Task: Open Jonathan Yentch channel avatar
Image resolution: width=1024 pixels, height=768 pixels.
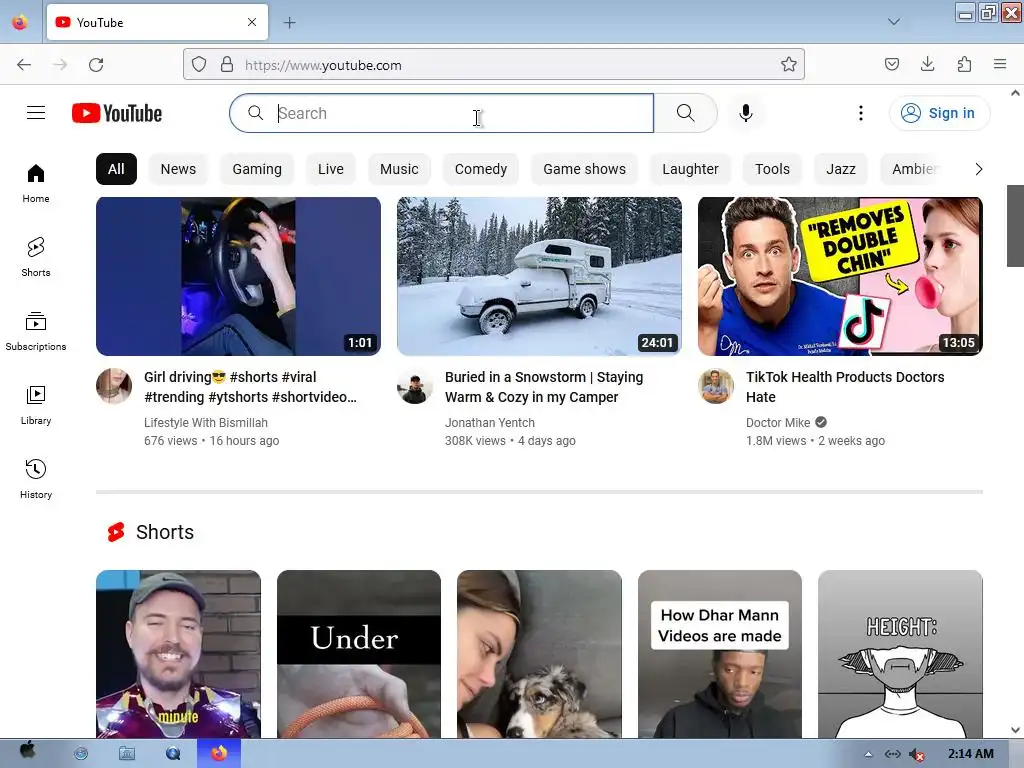Action: [x=415, y=386]
